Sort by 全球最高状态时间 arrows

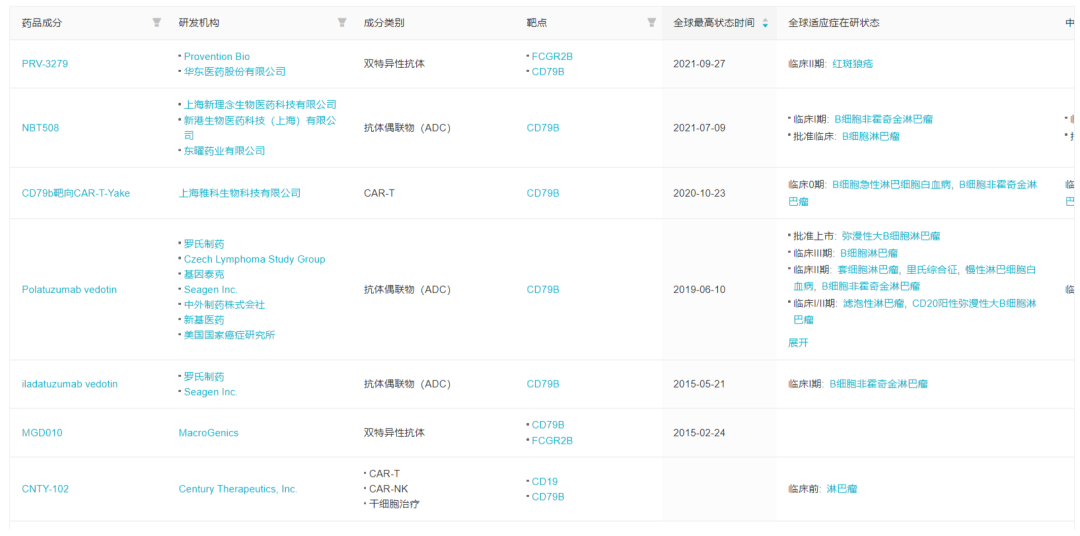[765, 23]
